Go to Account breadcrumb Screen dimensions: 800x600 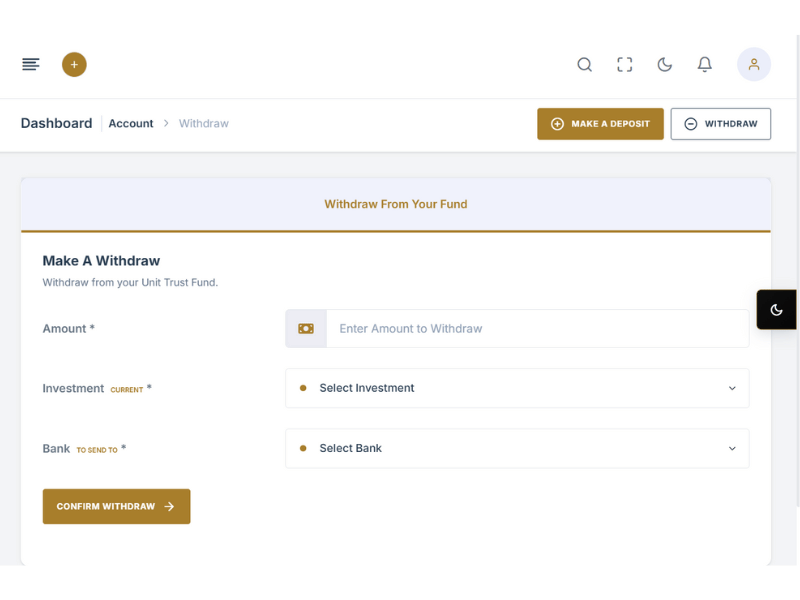coord(131,124)
